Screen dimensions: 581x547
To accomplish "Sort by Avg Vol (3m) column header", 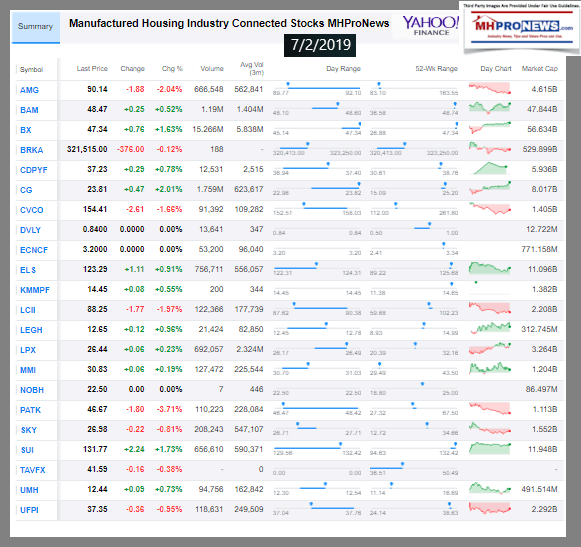I will click(x=252, y=69).
